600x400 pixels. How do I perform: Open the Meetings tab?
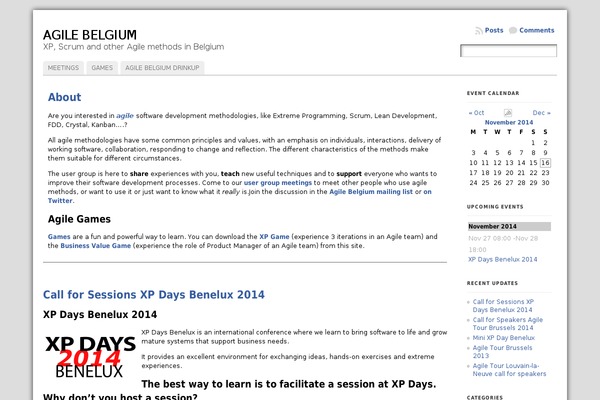click(x=63, y=68)
